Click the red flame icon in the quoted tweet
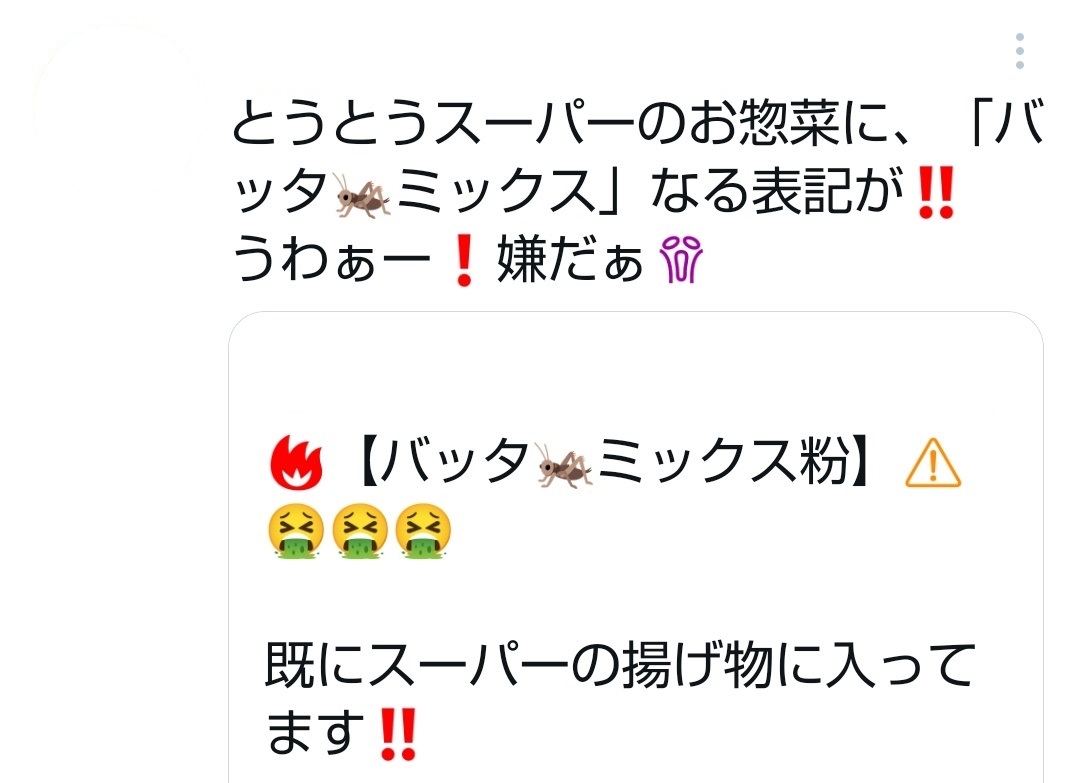Image resolution: width=1080 pixels, height=783 pixels. [x=295, y=463]
